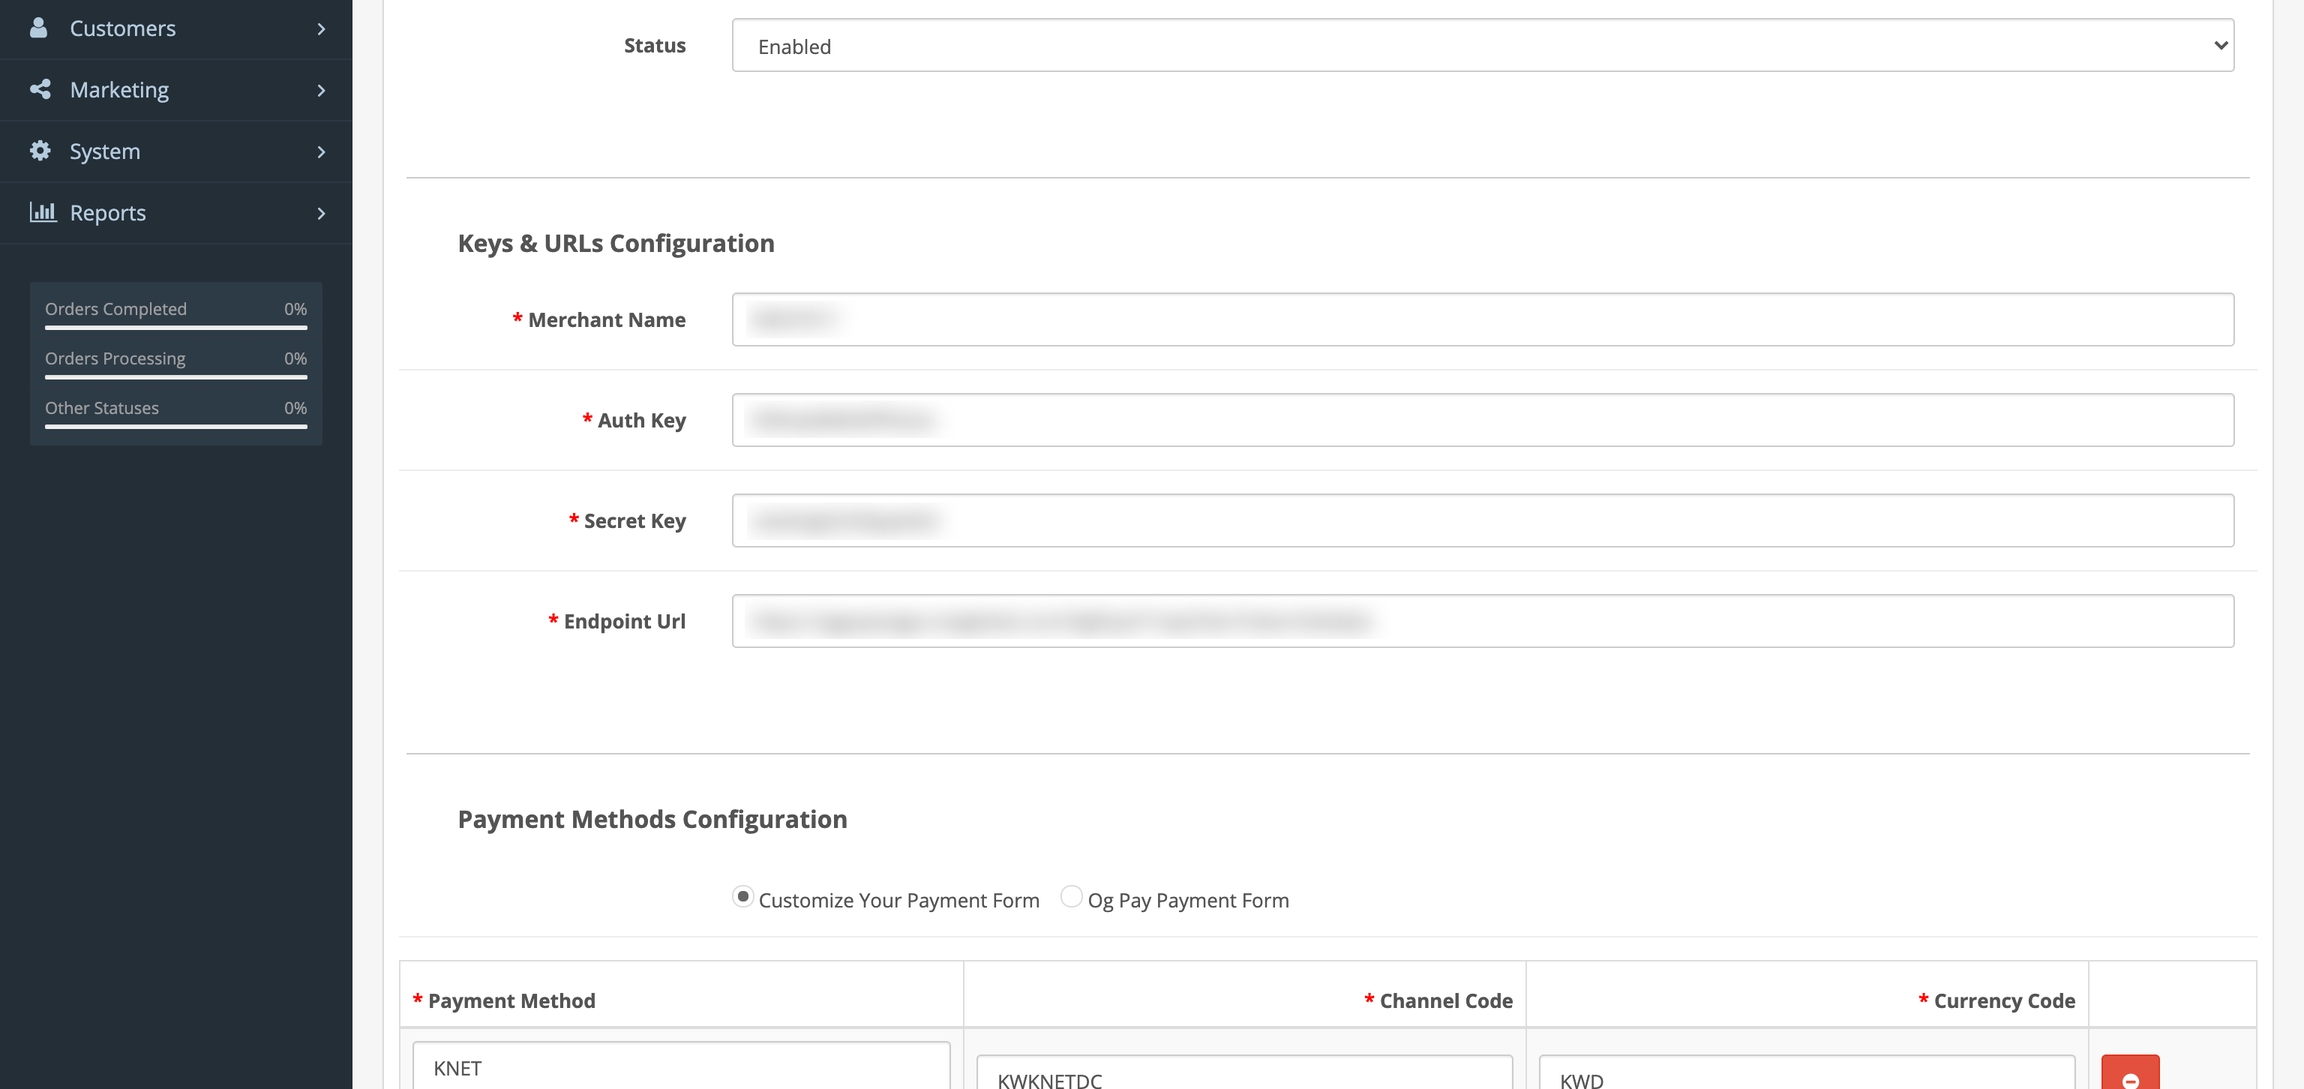This screenshot has width=2304, height=1089.
Task: Click the Endpoint Url input field
Action: (x=1482, y=621)
